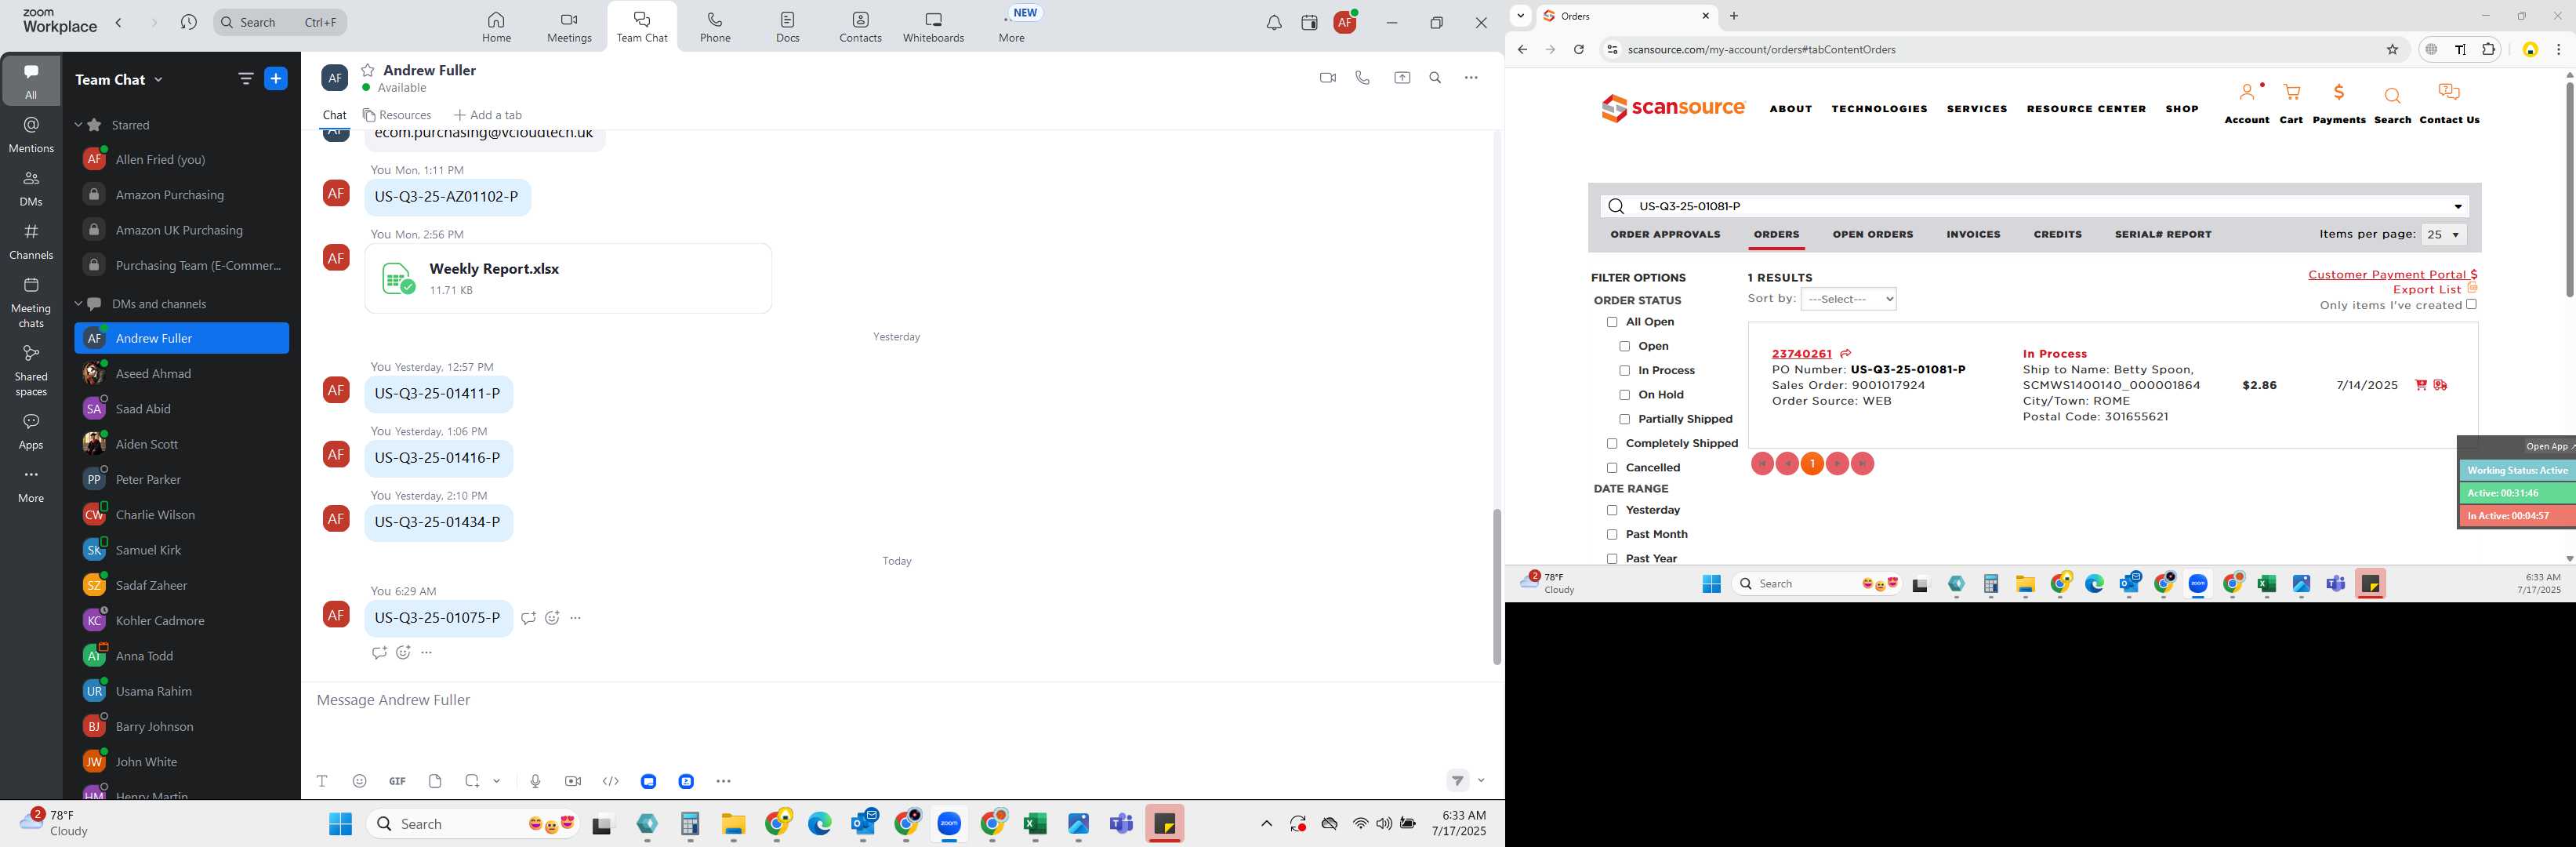2576x847 pixels.
Task: Open Docs in Zoom top navigation
Action: pos(788,27)
